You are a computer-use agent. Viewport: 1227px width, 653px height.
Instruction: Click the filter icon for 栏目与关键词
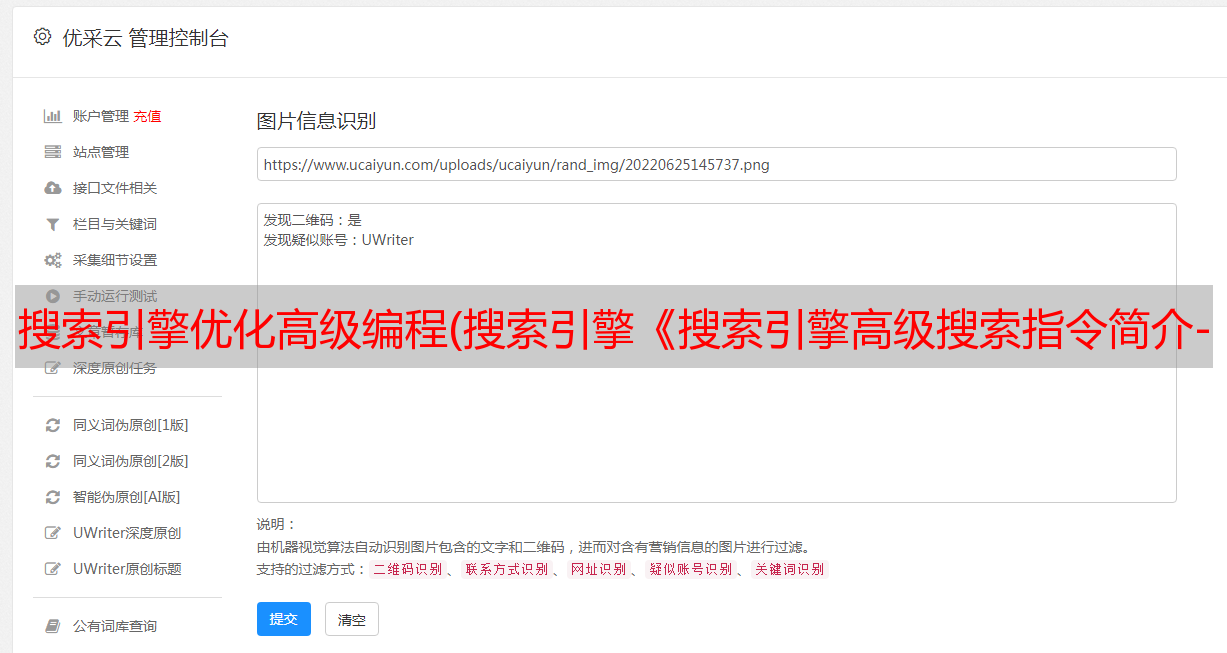click(x=53, y=224)
